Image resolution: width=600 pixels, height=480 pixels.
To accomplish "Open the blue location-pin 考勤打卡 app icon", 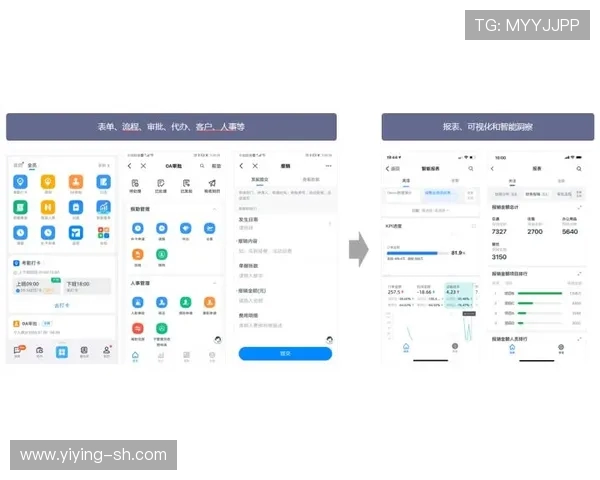I will click(20, 181).
